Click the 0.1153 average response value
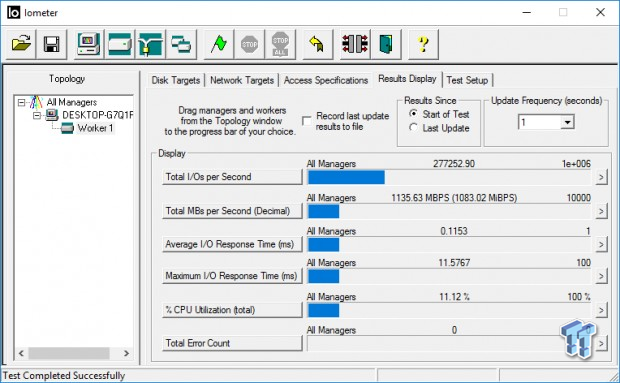The image size is (620, 383). pyautogui.click(x=454, y=231)
